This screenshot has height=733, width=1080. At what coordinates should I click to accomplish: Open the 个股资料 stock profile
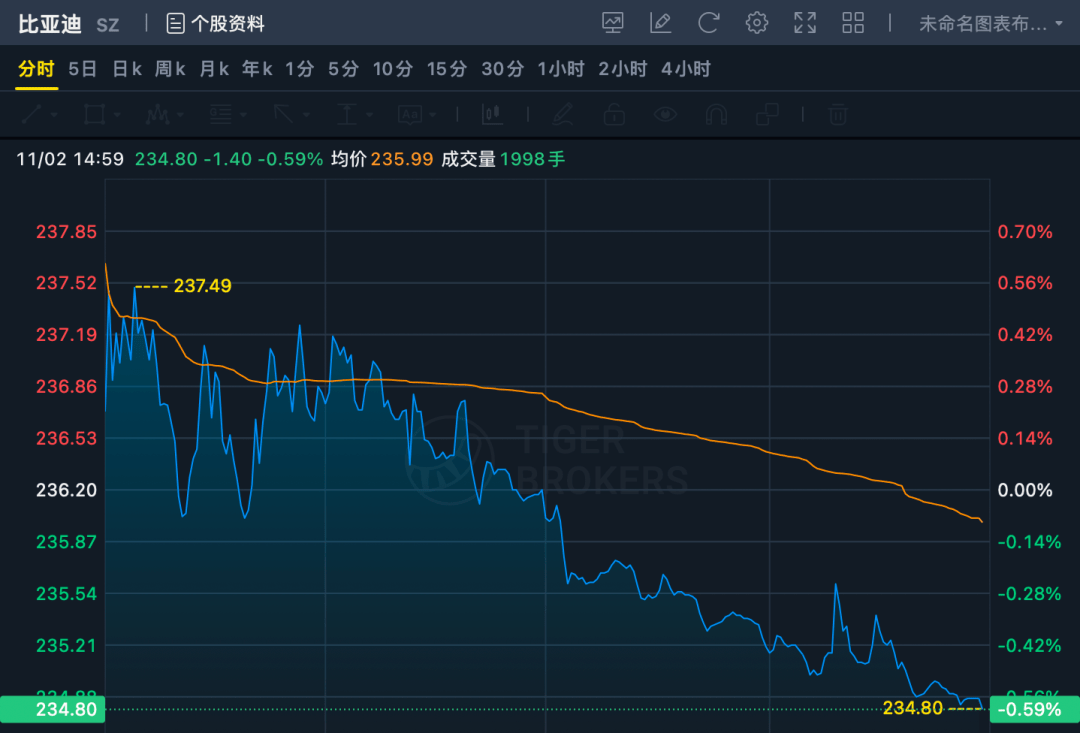click(x=227, y=23)
